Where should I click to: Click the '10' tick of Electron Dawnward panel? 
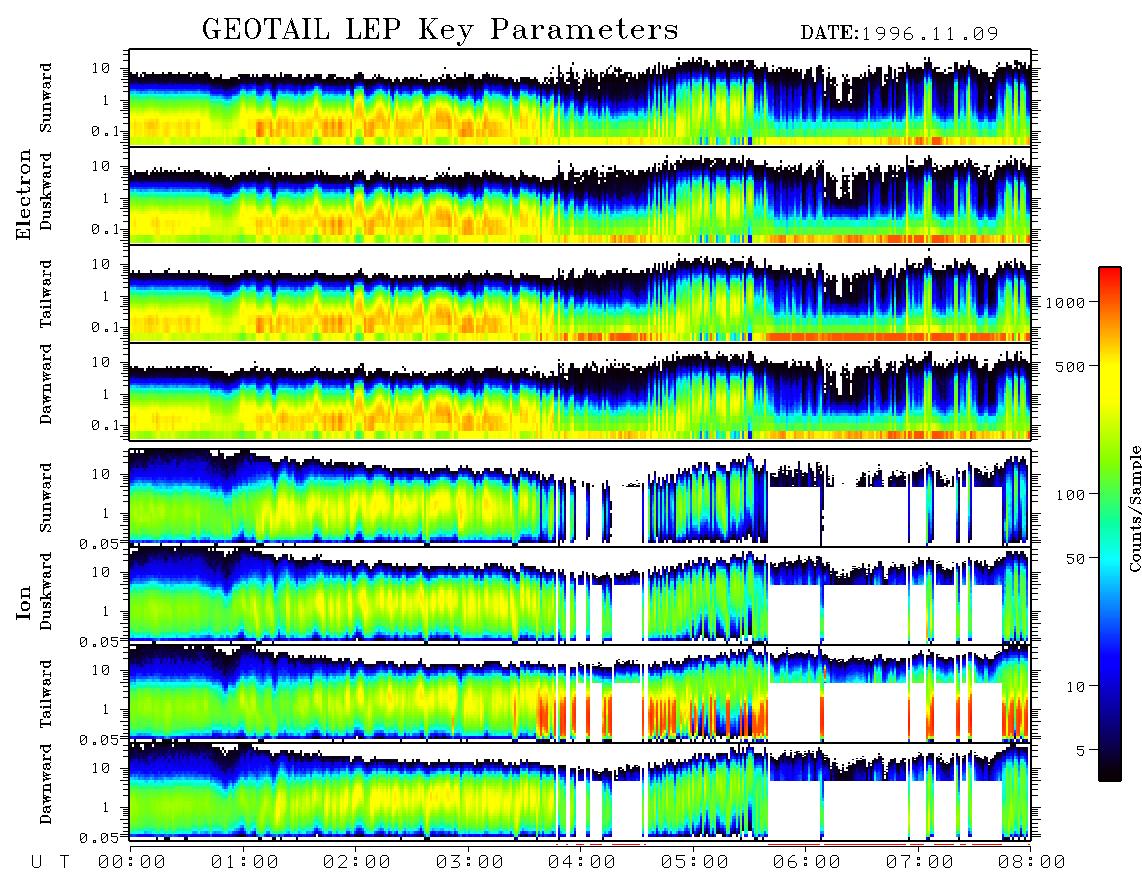point(101,363)
